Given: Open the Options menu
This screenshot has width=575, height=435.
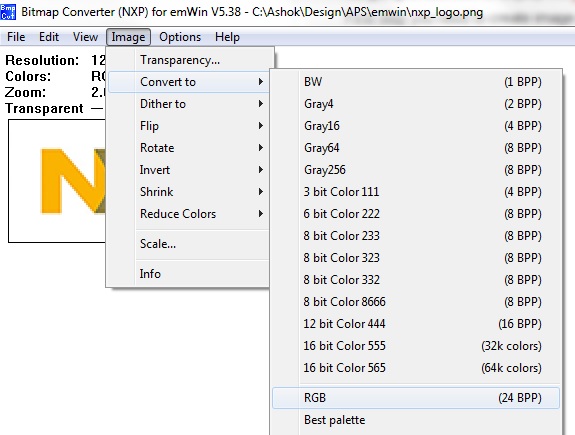Looking at the screenshot, I should [180, 37].
